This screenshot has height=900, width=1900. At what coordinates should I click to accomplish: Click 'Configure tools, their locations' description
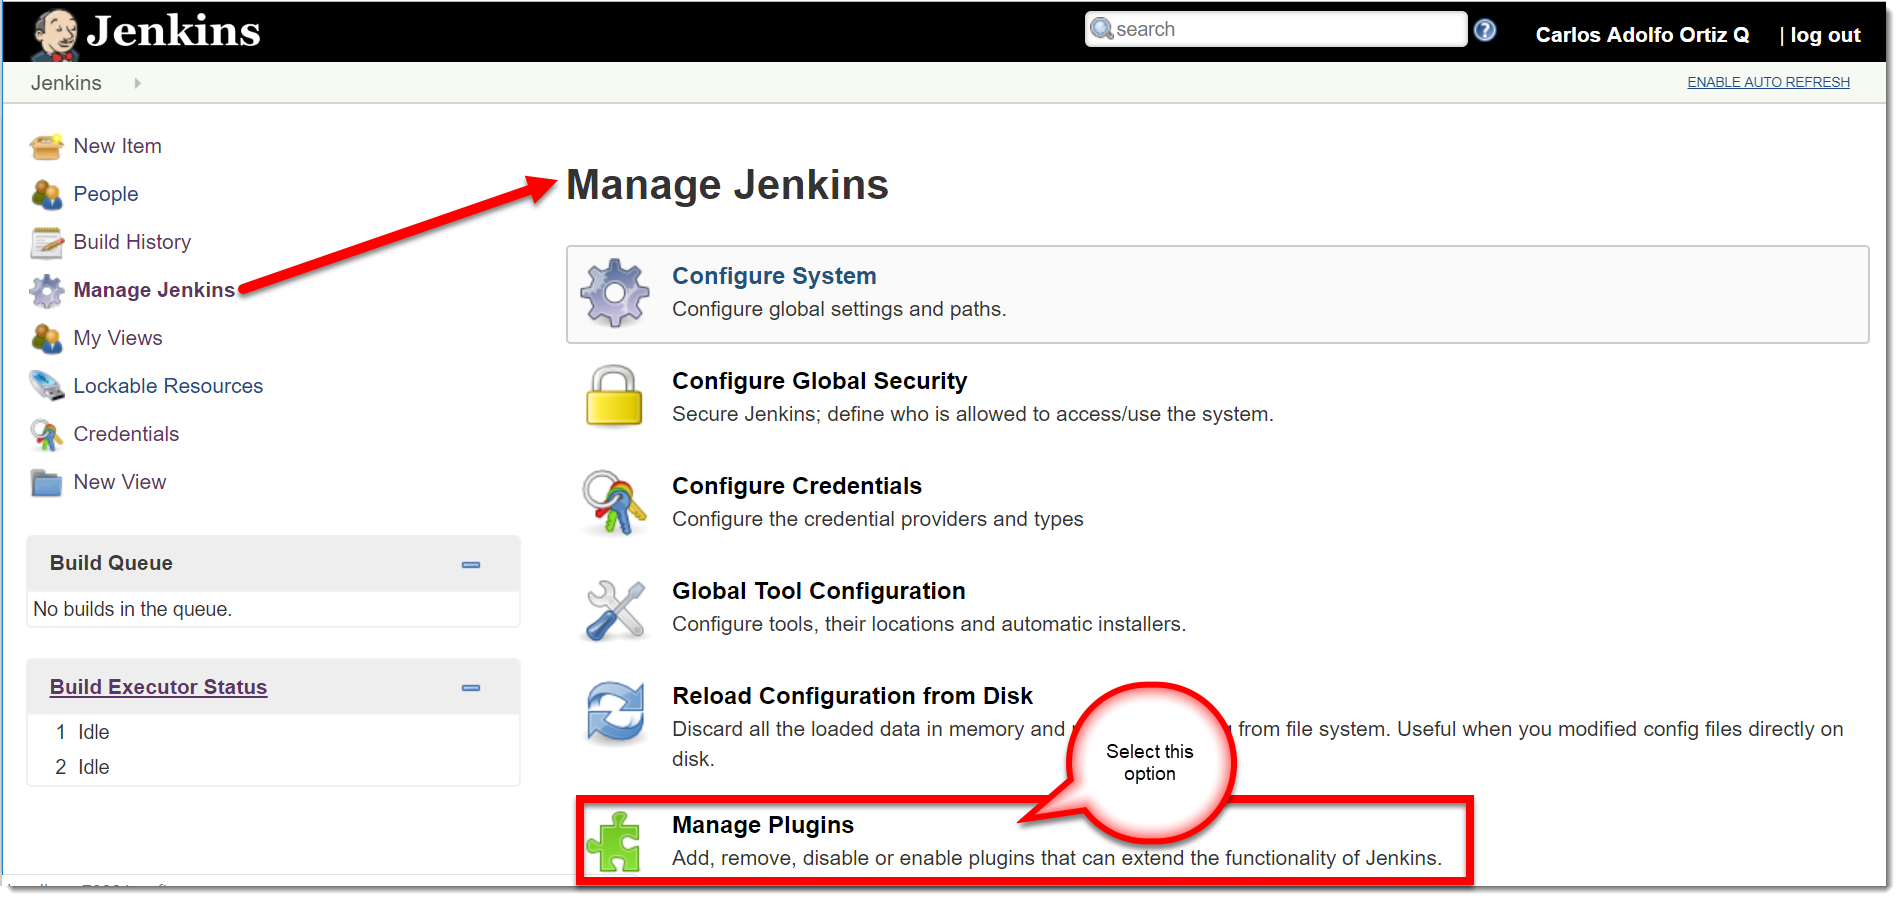tap(928, 624)
